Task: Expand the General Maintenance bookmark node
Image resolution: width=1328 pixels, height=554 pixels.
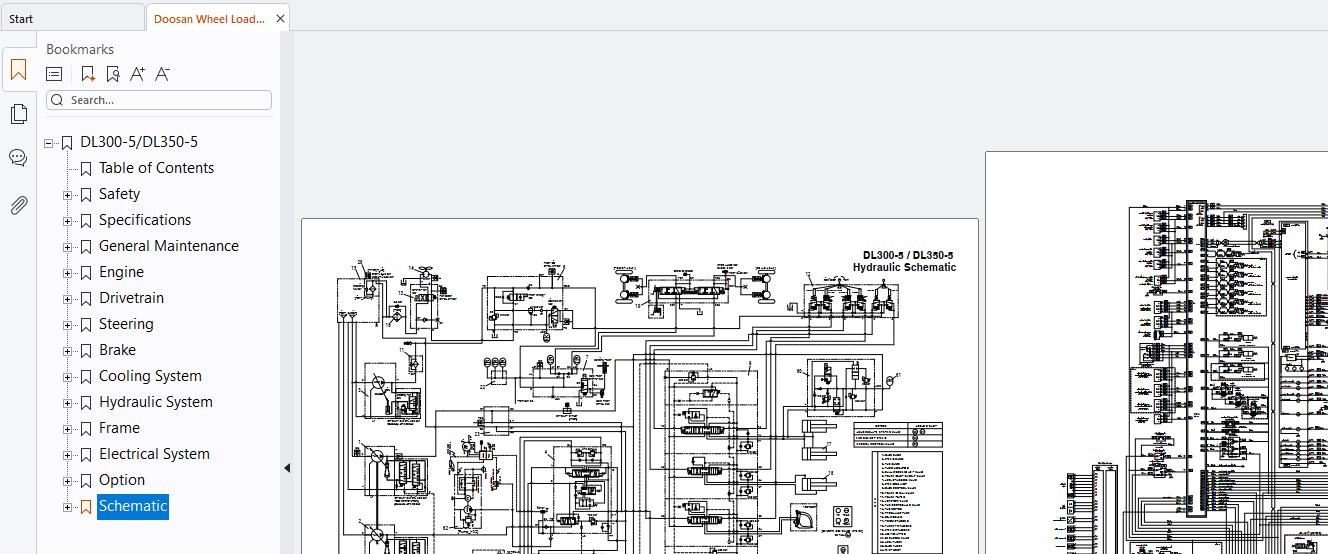Action: click(67, 247)
